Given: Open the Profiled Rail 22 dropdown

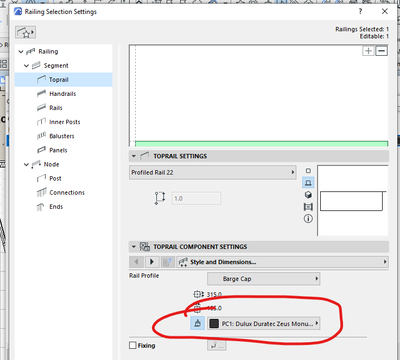Looking at the screenshot, I should pos(213,172).
